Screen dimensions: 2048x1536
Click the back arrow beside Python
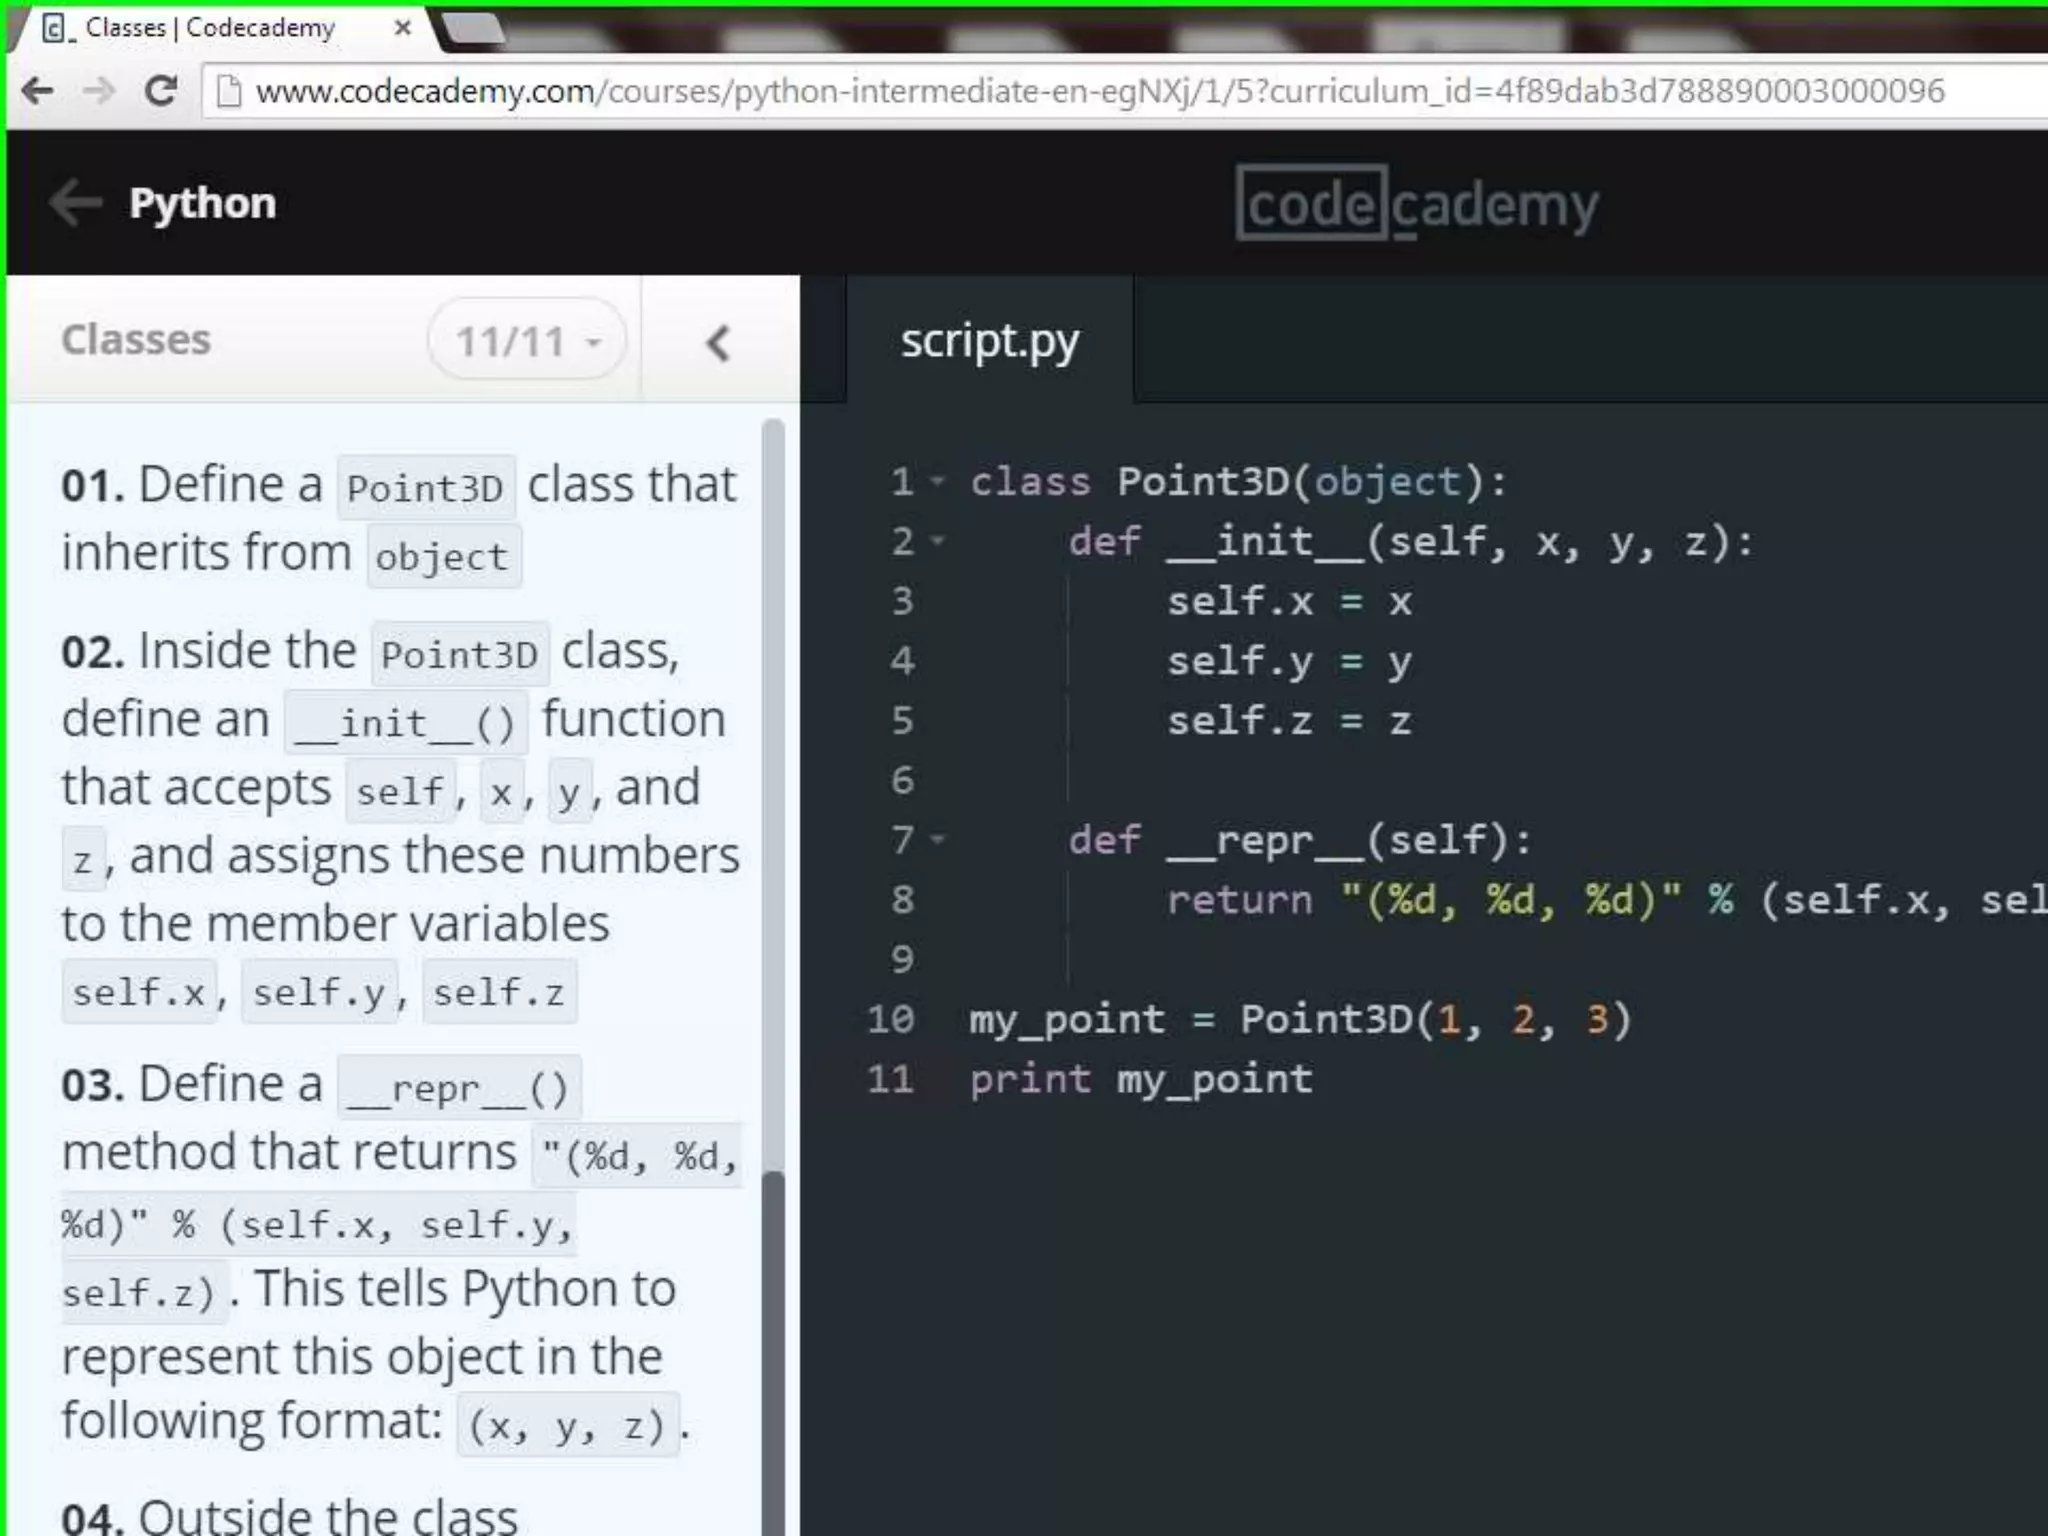click(x=76, y=203)
